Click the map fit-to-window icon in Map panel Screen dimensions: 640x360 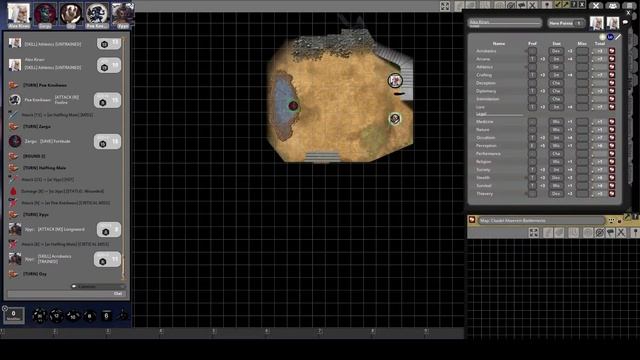pos(534,233)
